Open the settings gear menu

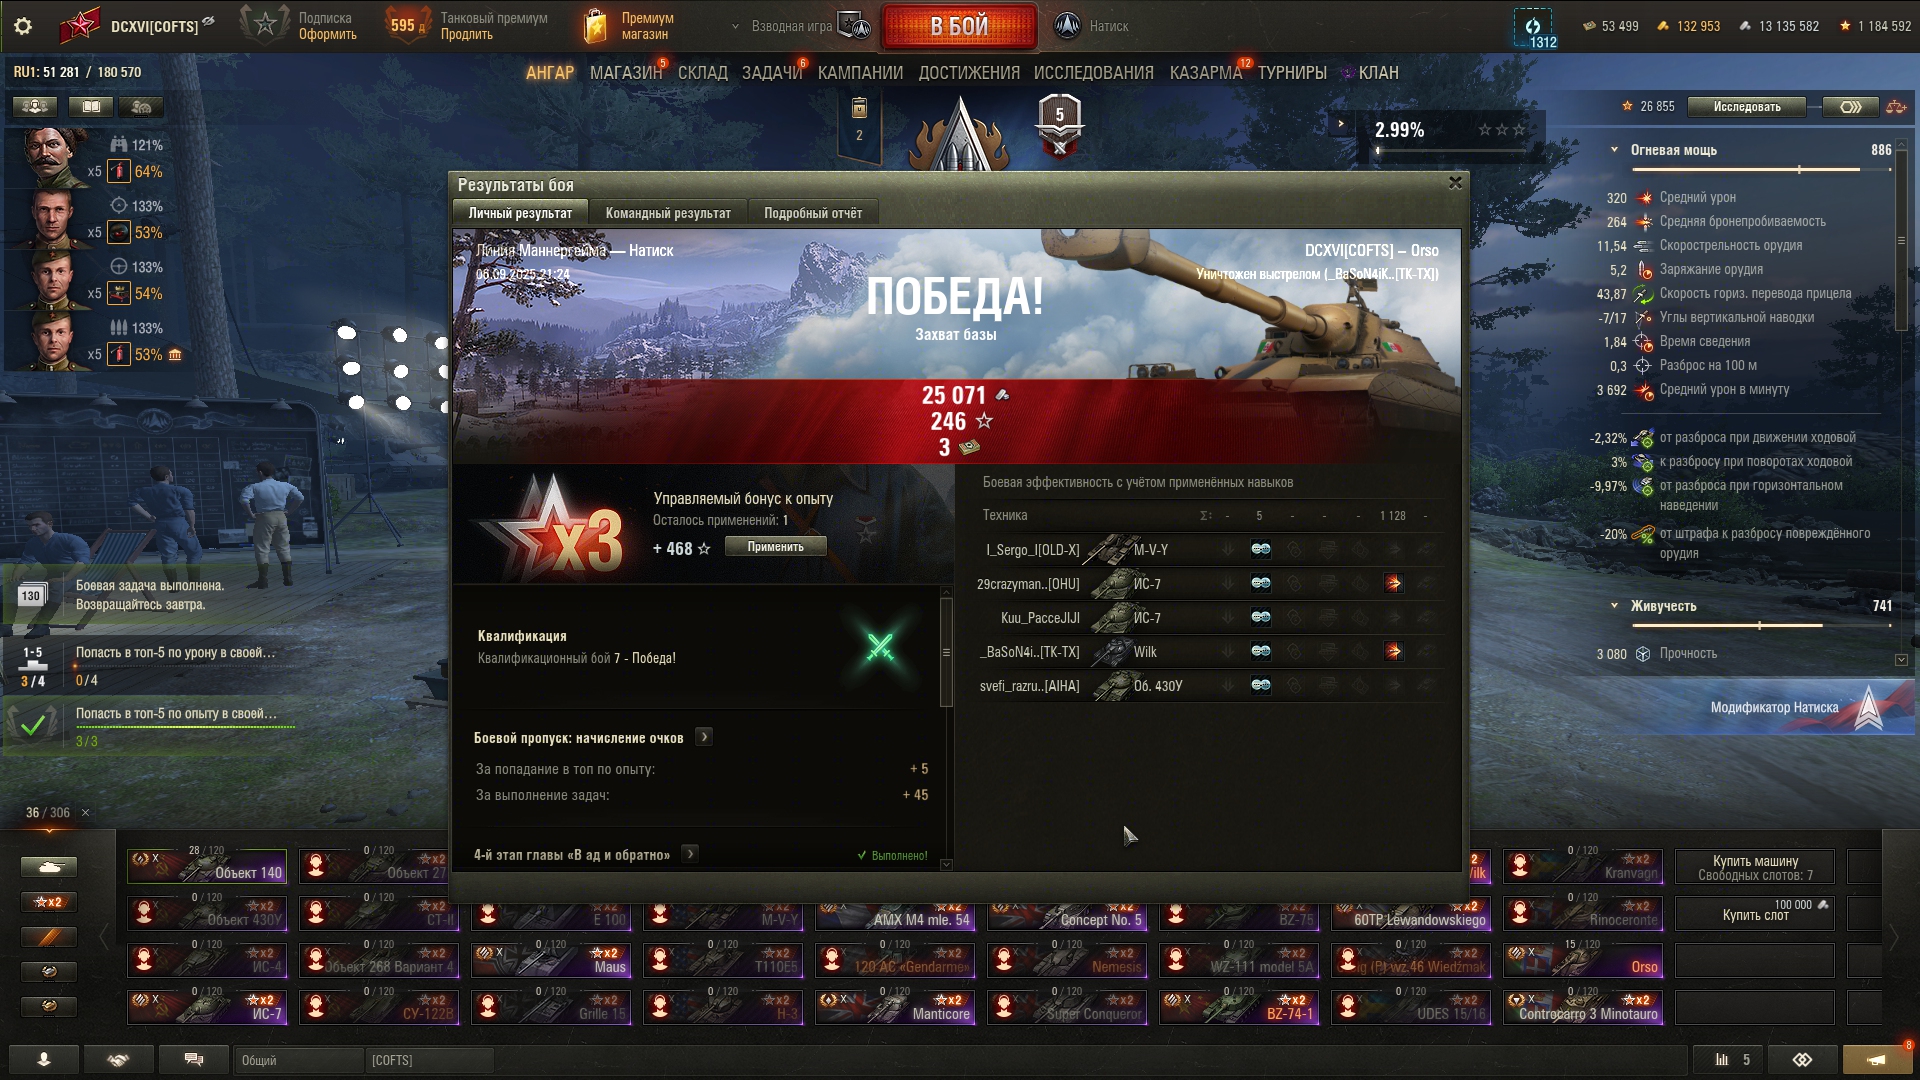[23, 26]
